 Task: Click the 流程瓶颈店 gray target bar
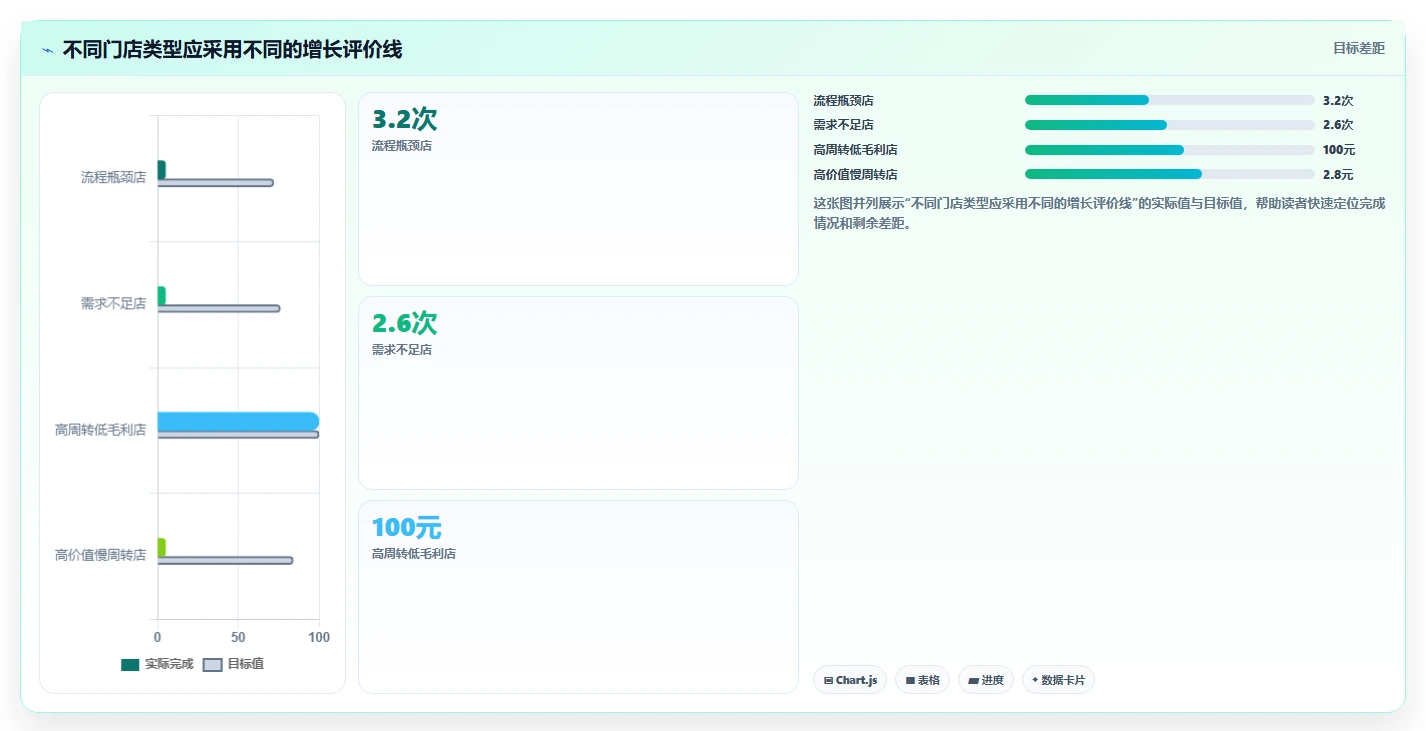215,183
